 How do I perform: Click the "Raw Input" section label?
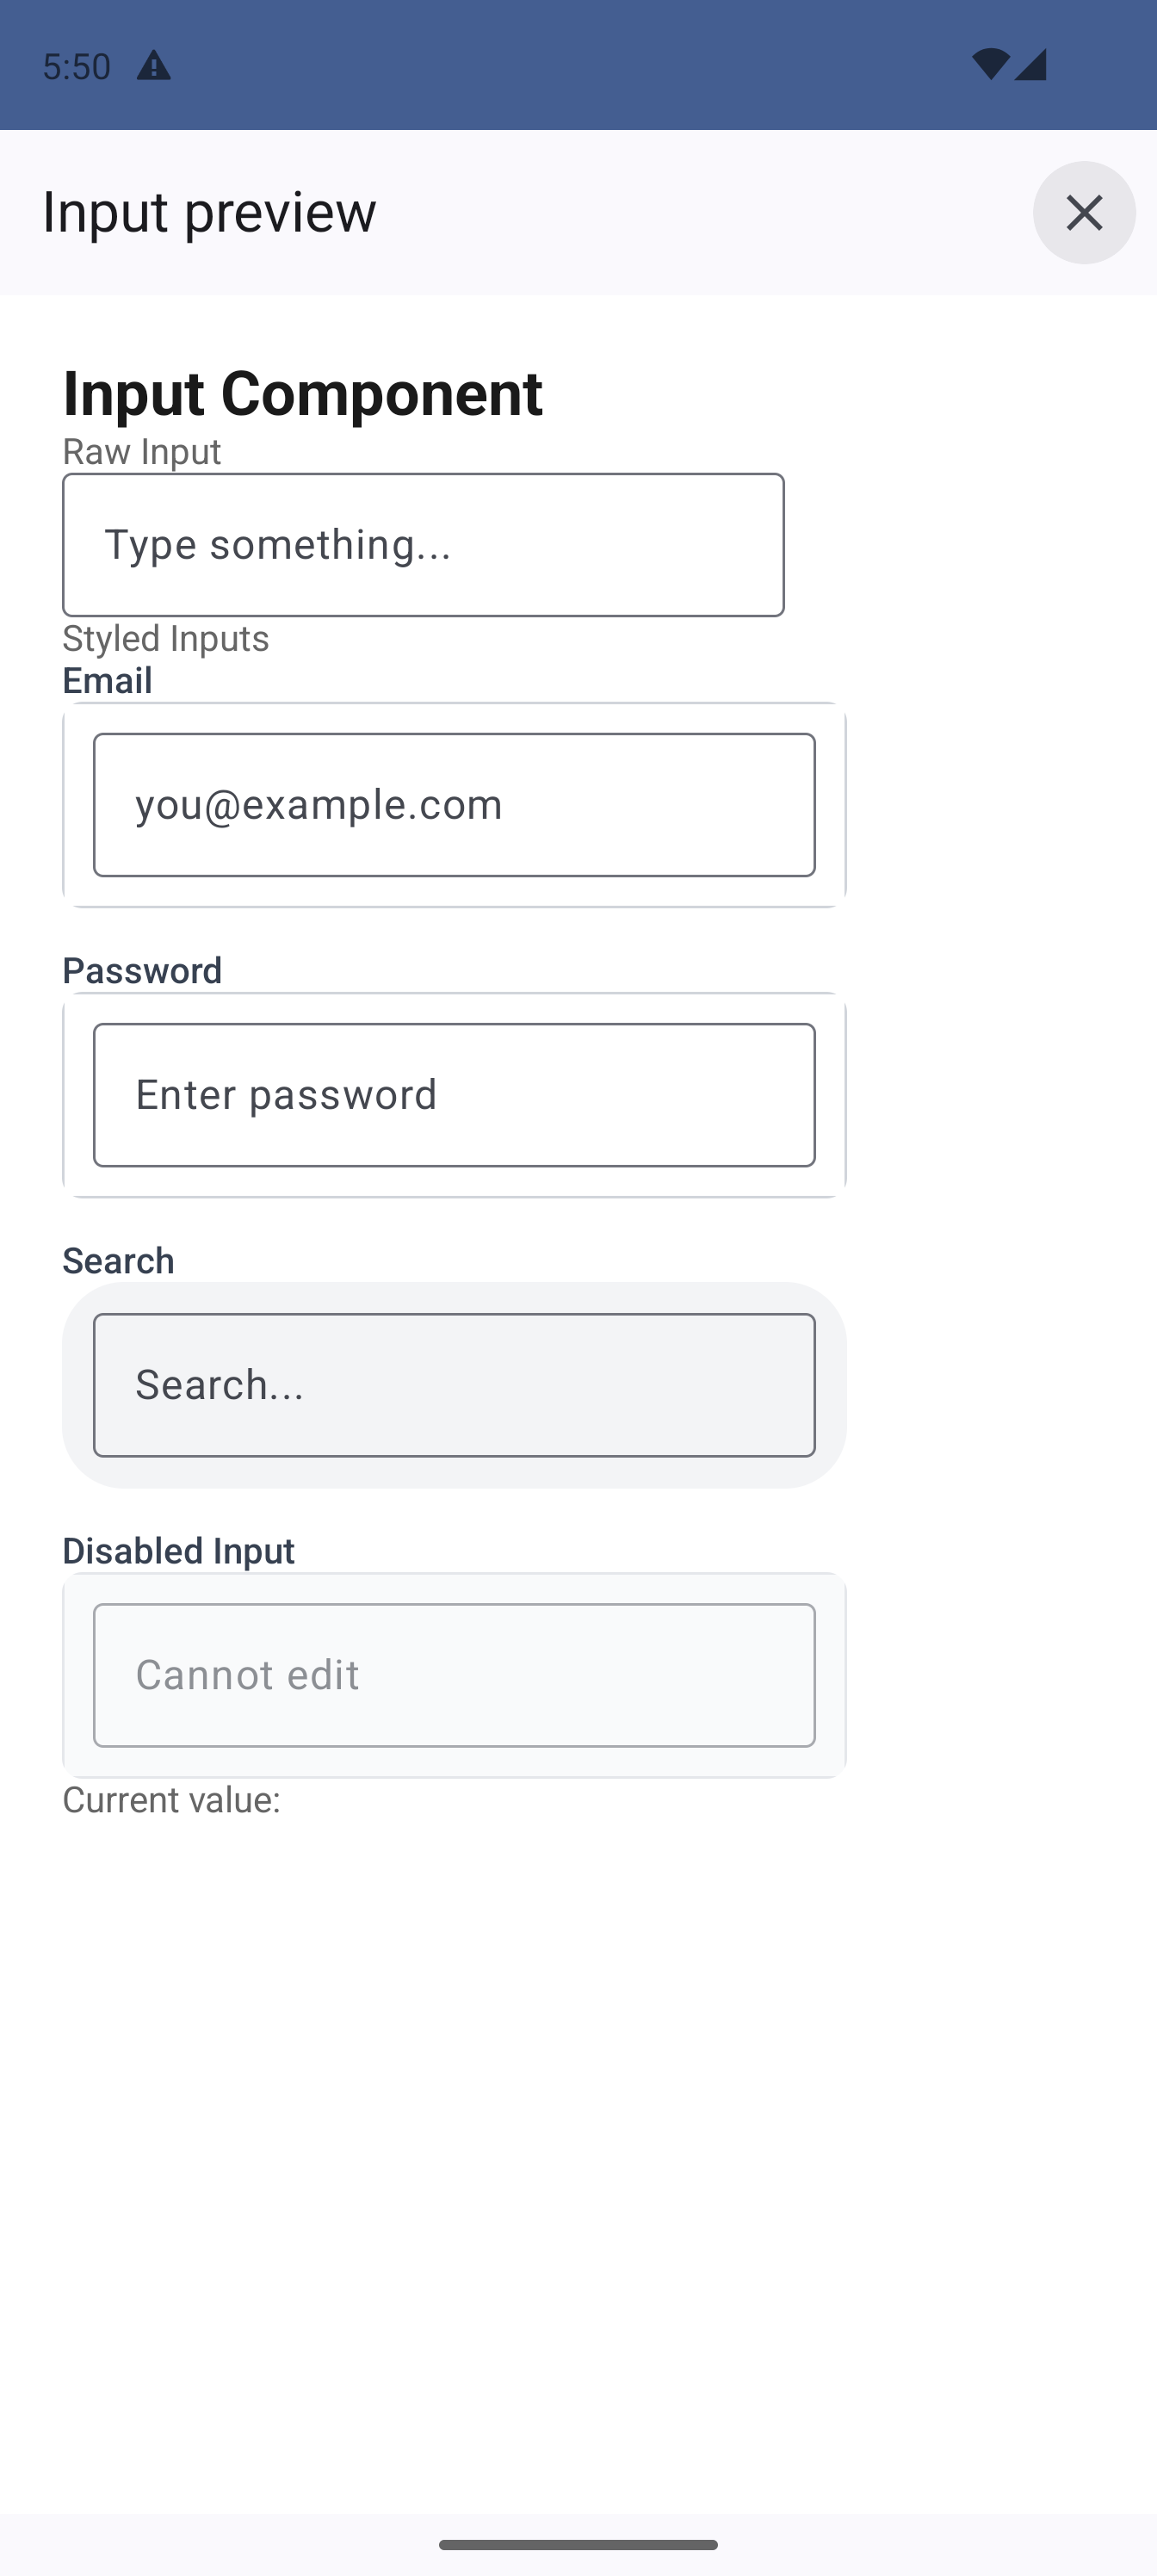141,452
